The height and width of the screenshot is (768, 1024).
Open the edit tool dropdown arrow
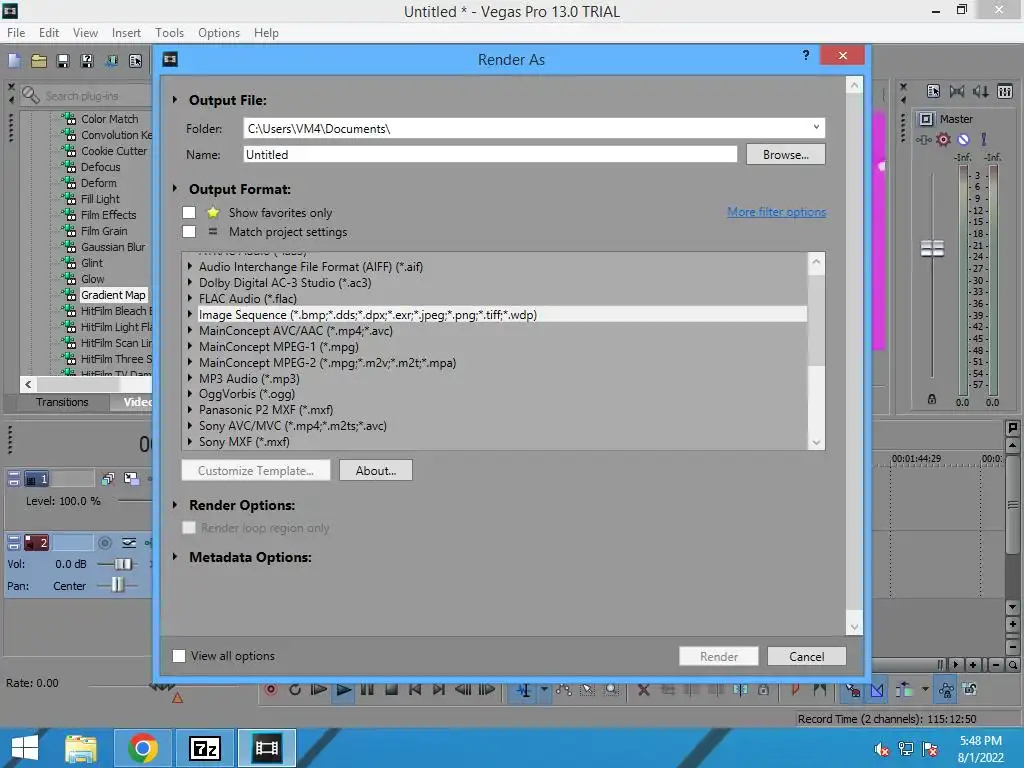tap(543, 690)
